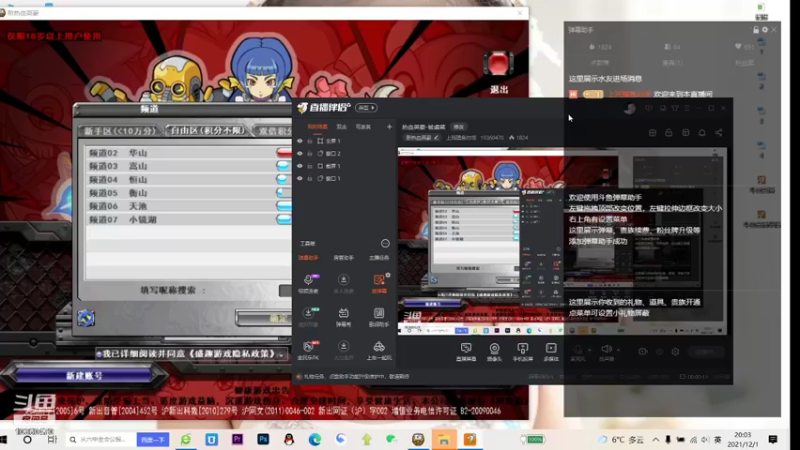The height and width of the screenshot is (450, 800).
Task: Select channel row 频道03 嵩山
Action: coord(189,166)
